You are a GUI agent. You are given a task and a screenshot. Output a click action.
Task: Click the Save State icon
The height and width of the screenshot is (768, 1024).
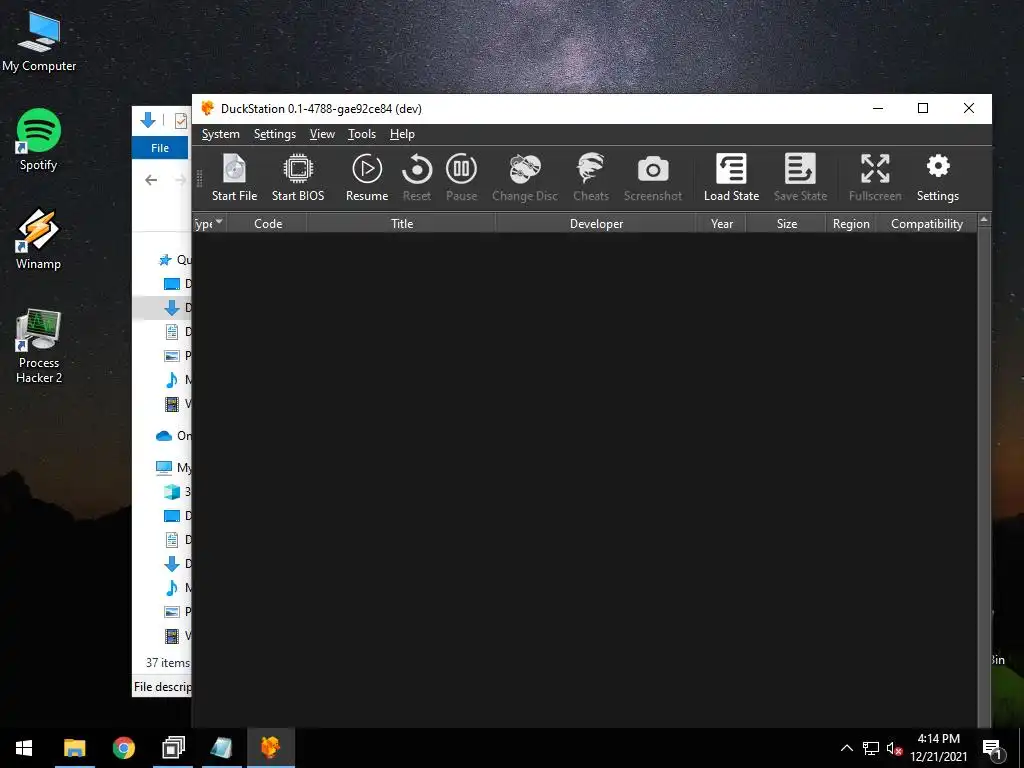tap(801, 177)
